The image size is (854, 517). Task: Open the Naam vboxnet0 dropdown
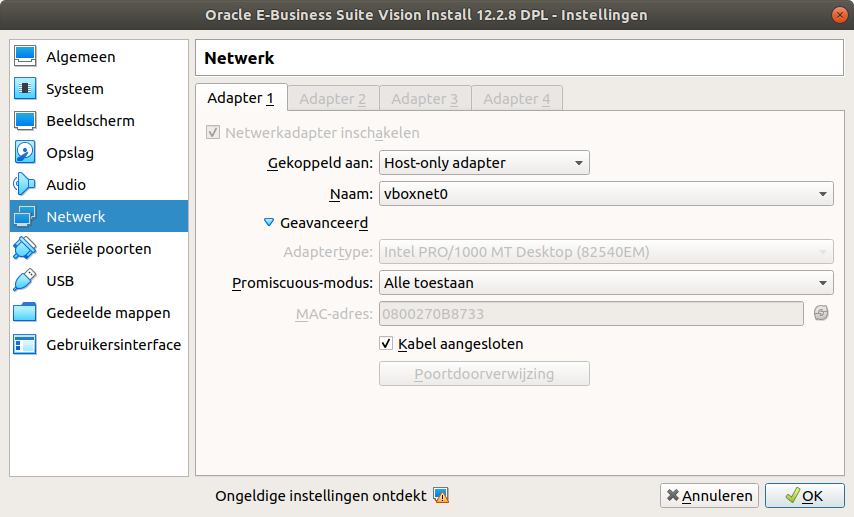click(x=606, y=195)
